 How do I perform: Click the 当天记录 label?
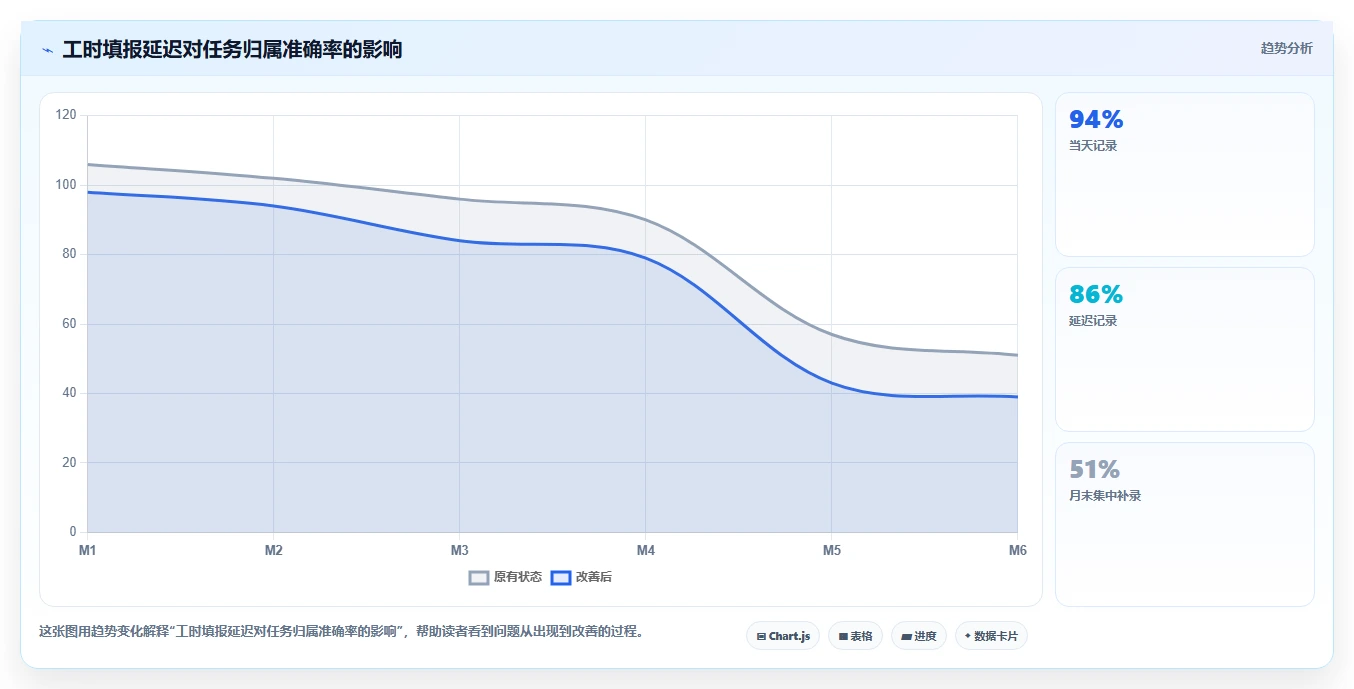point(1093,146)
